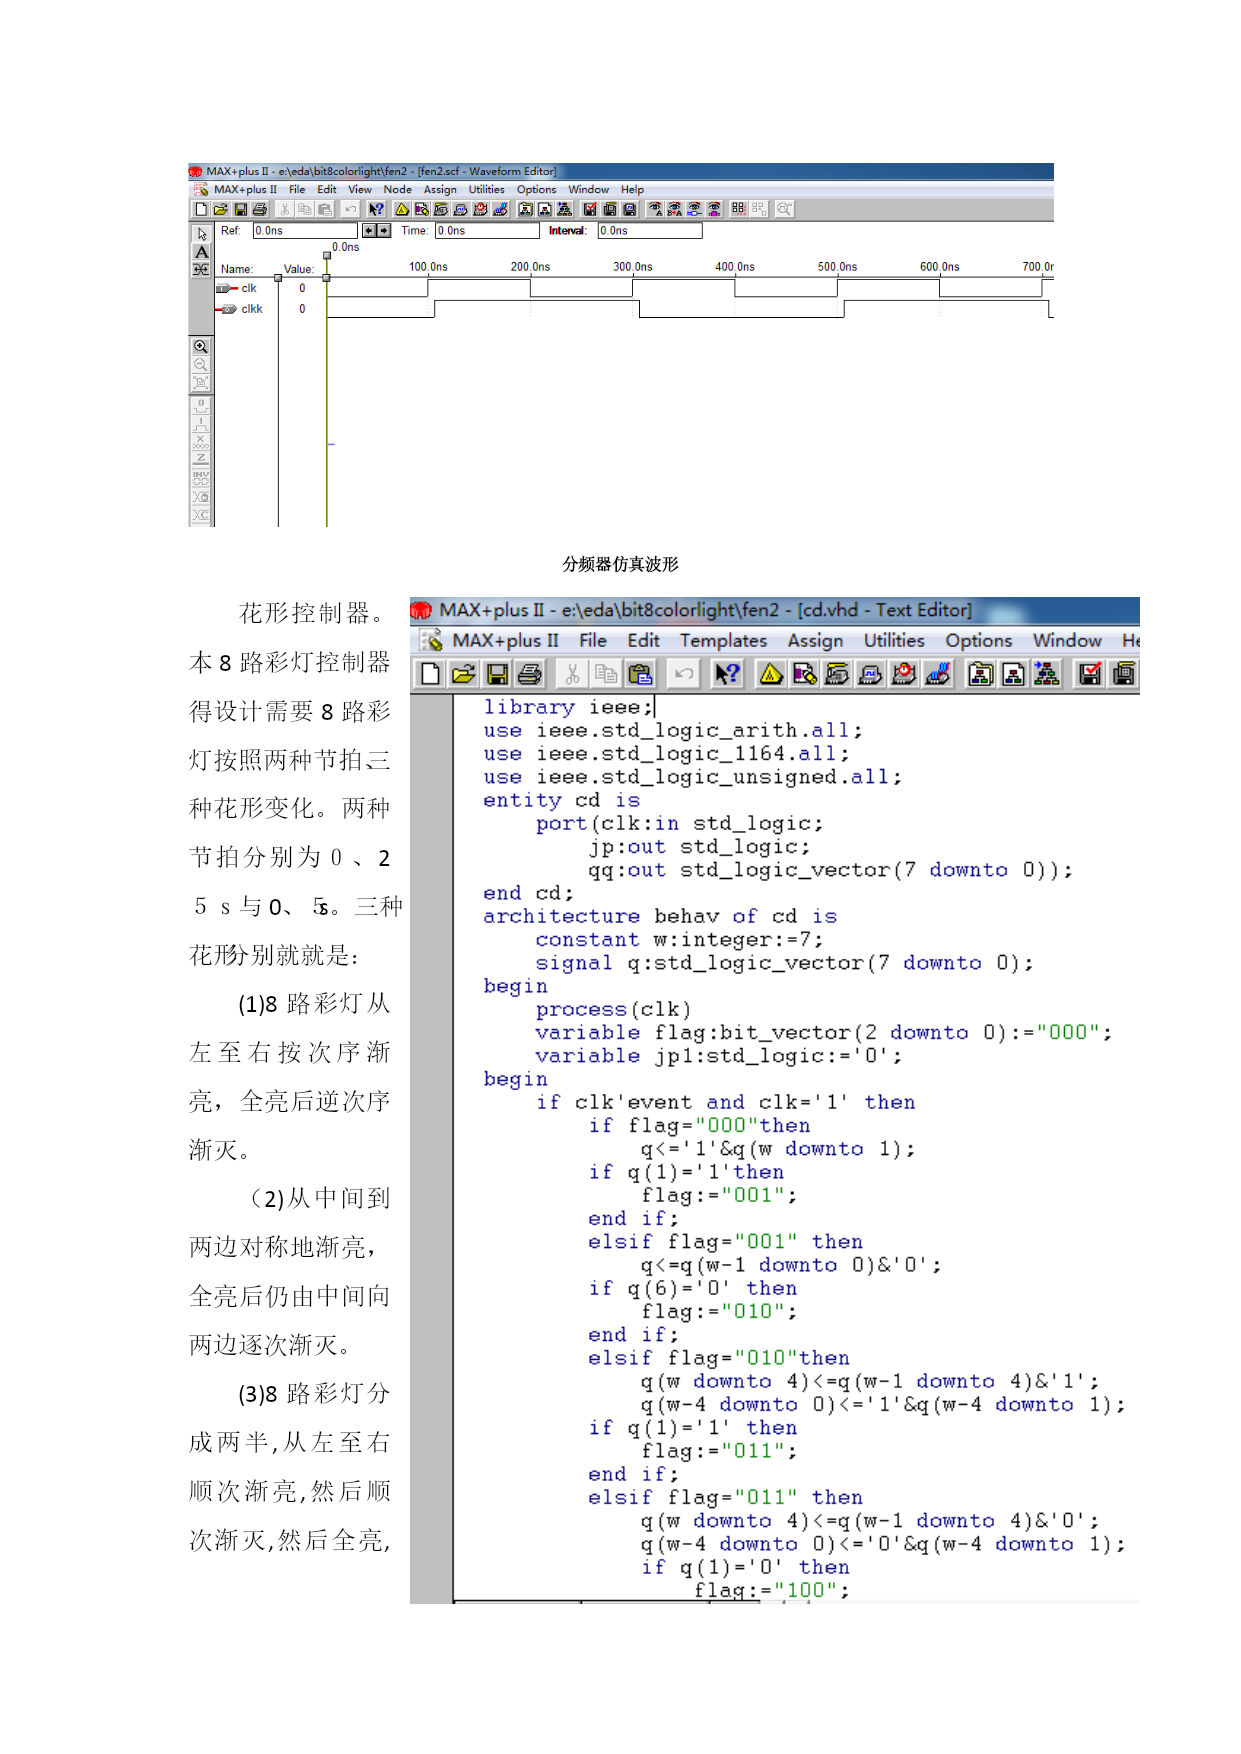The image size is (1241, 1754).
Task: Open the Simulator icon in Text Editor toolbar
Action: click(x=869, y=674)
